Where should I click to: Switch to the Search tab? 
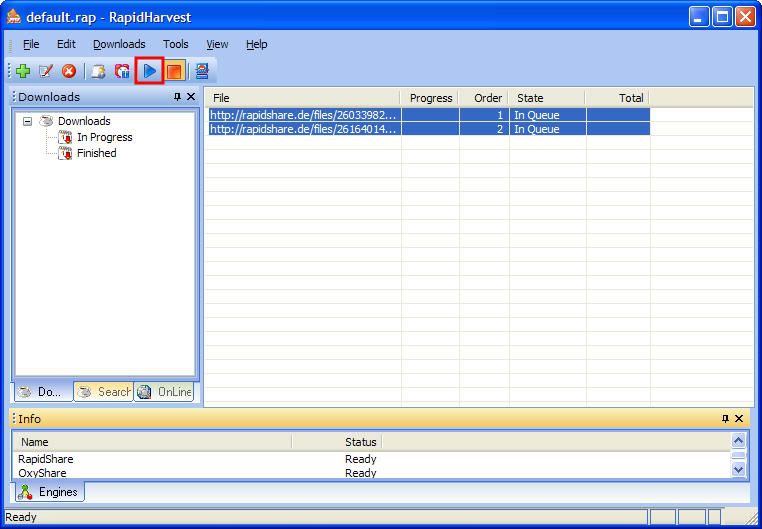[x=104, y=392]
